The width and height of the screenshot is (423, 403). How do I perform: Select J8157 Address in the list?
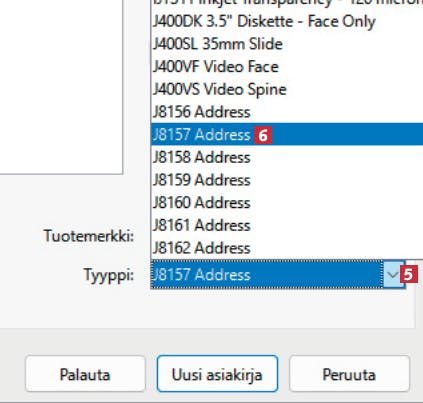coord(287,134)
